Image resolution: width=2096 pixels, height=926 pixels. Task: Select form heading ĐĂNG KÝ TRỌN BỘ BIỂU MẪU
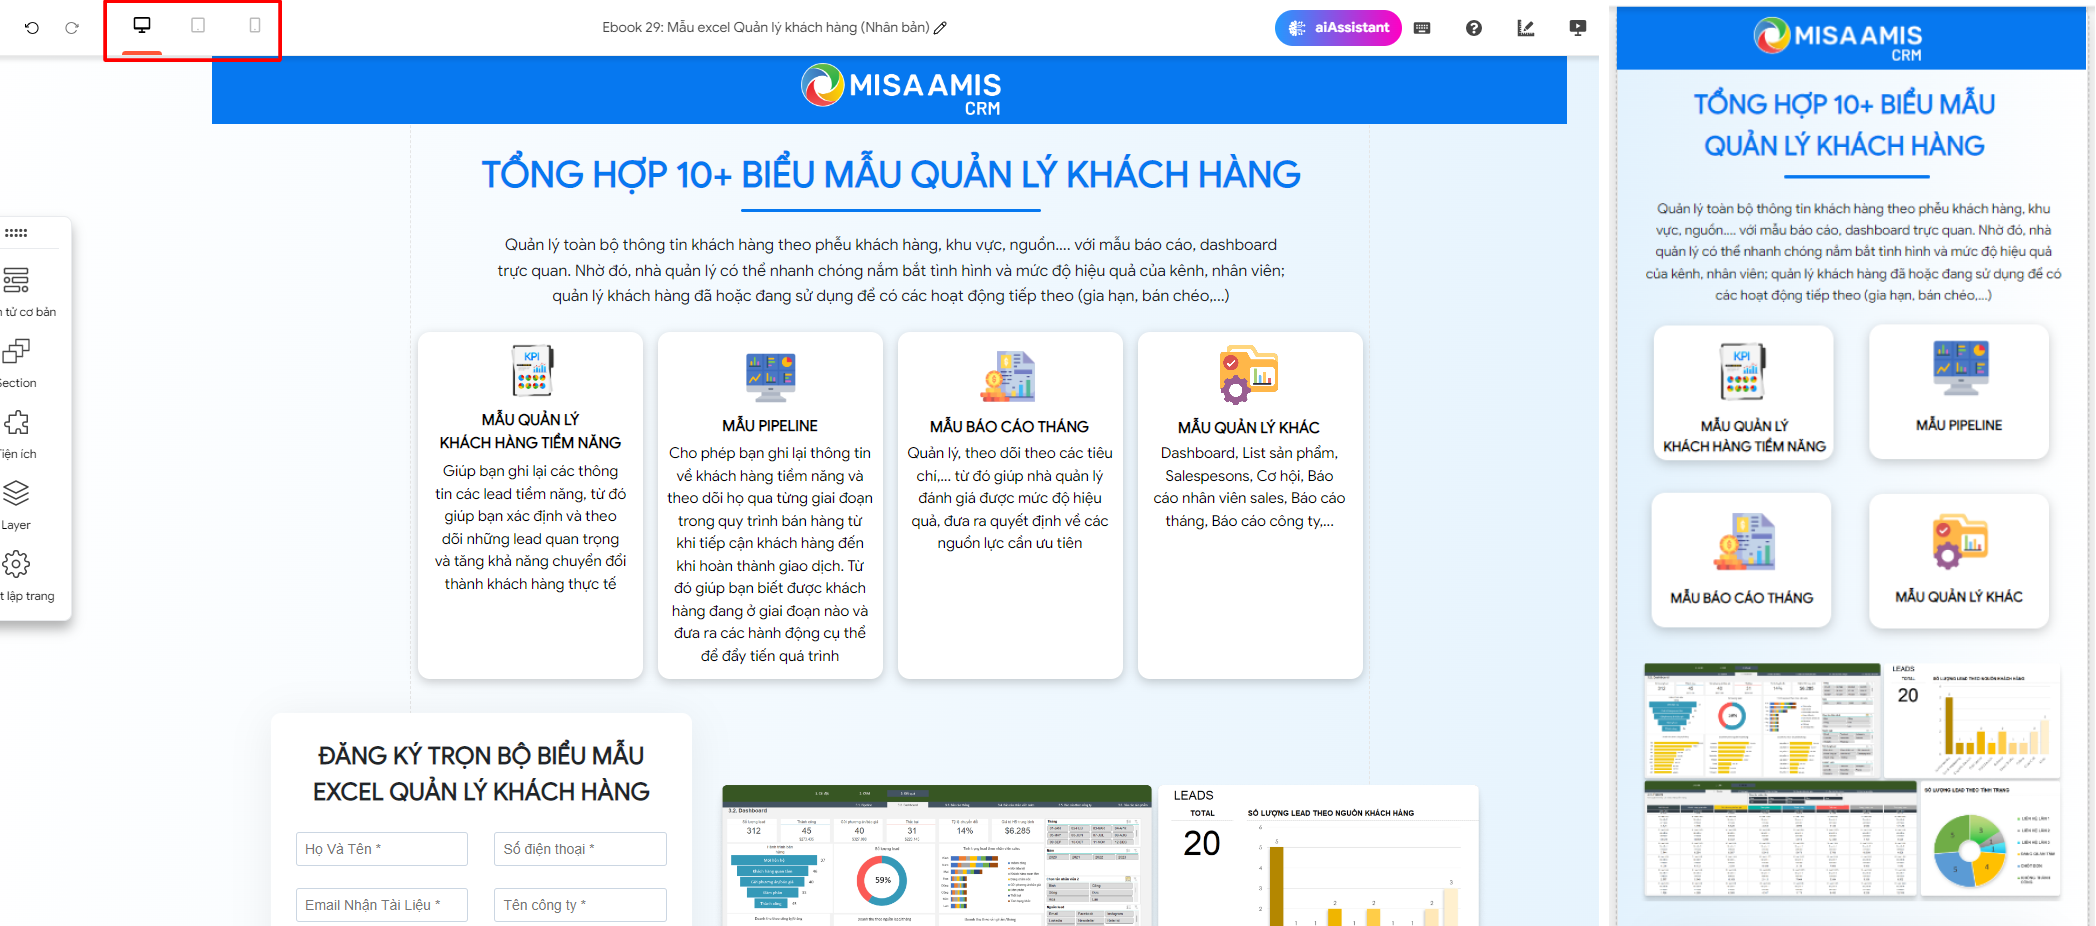(x=481, y=773)
